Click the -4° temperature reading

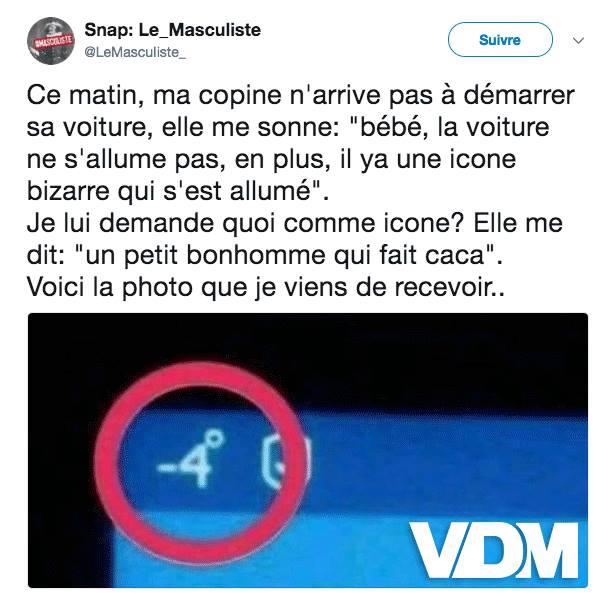(x=191, y=458)
